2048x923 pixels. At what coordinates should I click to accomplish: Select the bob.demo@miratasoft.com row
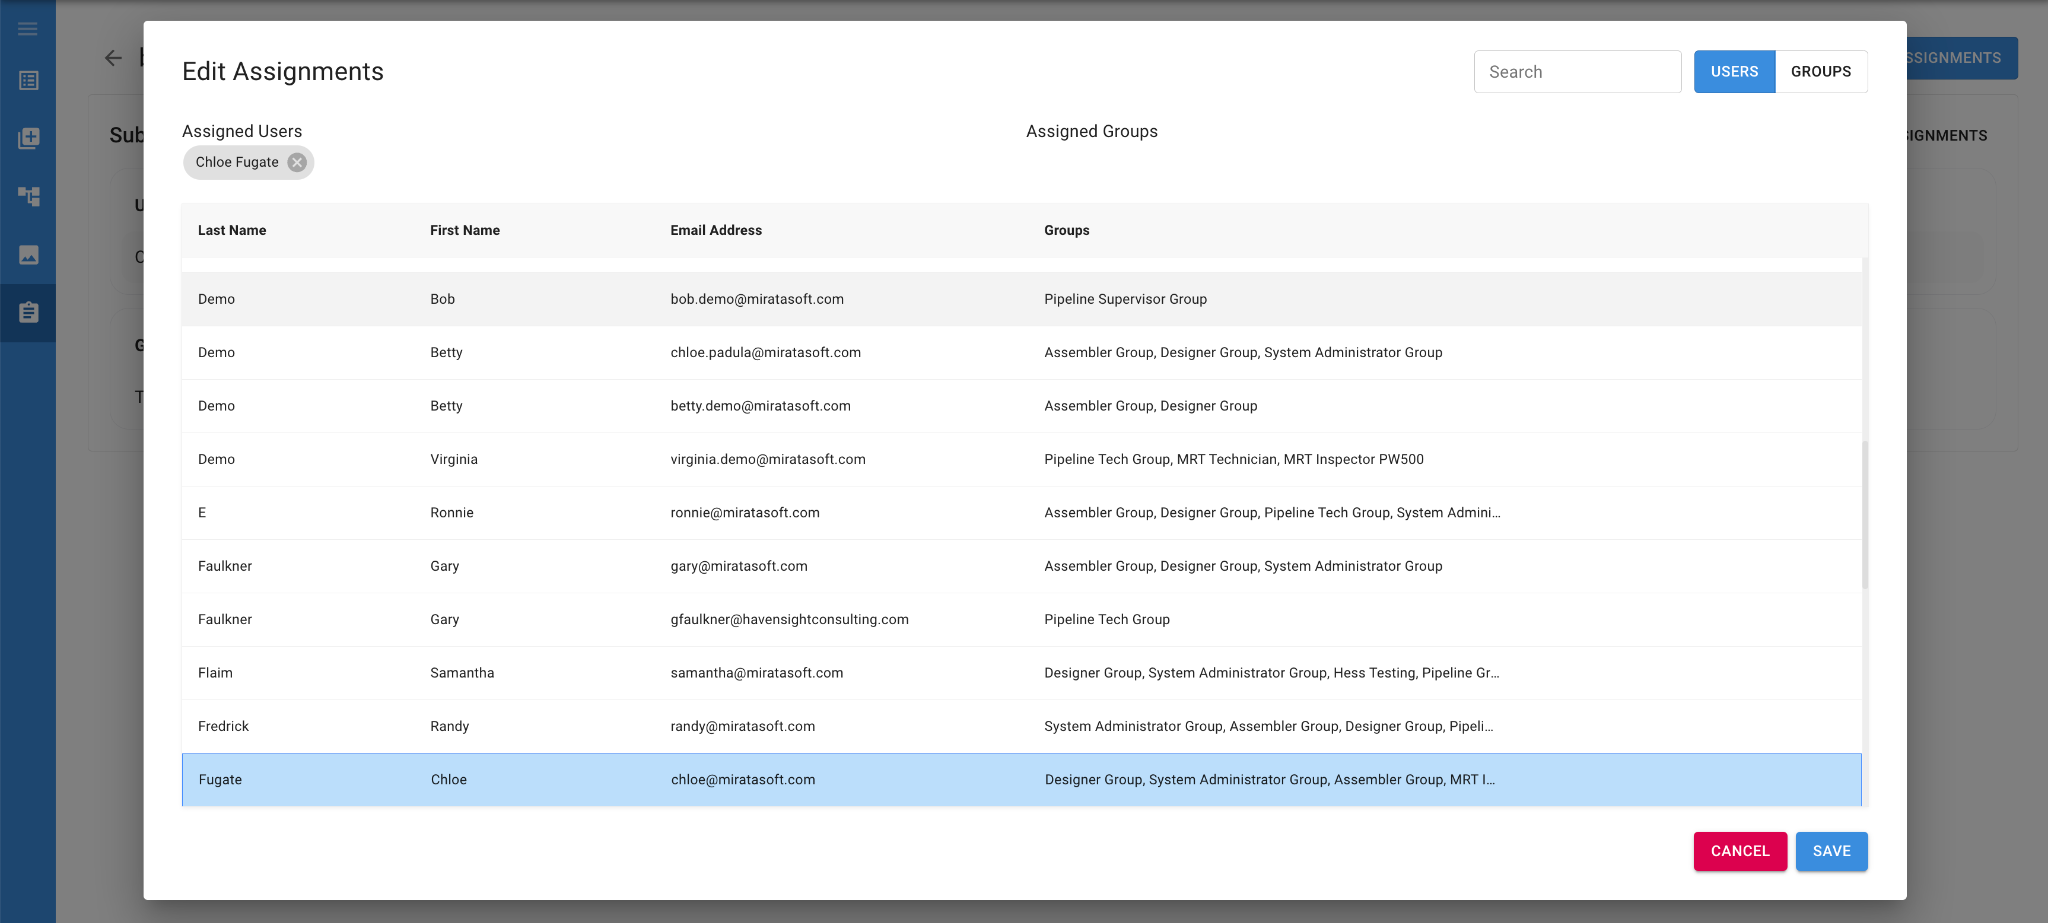[1022, 299]
